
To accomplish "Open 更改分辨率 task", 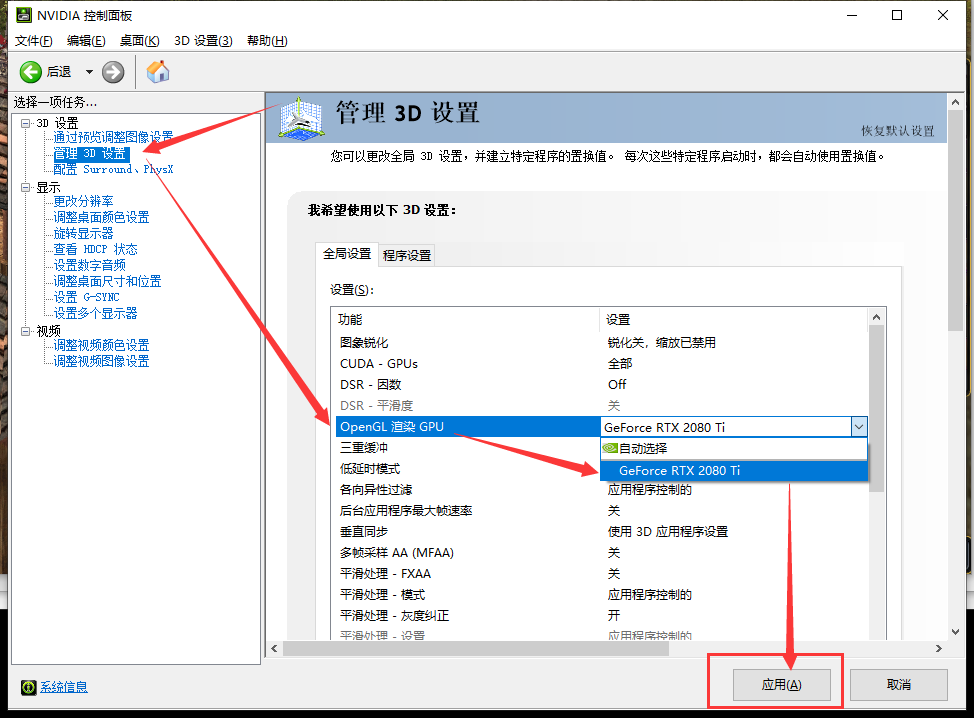I will 83,201.
